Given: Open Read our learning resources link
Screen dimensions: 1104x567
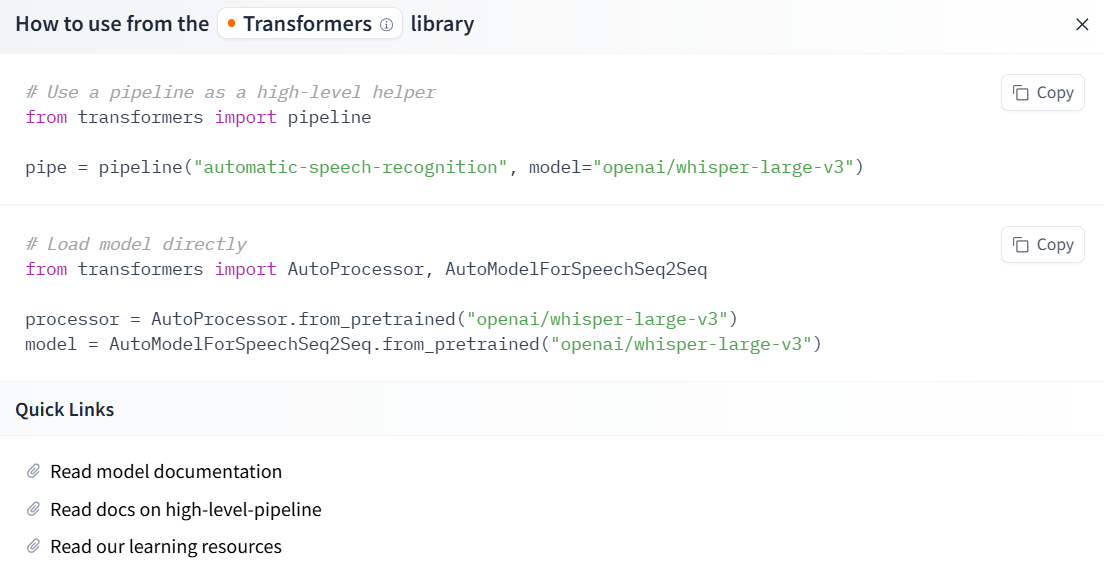Looking at the screenshot, I should [166, 547].
